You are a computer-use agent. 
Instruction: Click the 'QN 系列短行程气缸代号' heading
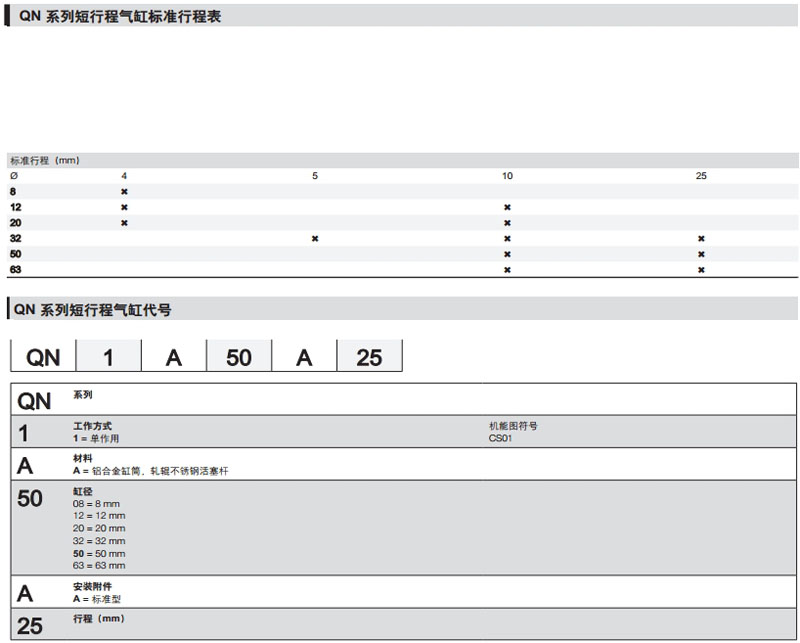point(93,310)
